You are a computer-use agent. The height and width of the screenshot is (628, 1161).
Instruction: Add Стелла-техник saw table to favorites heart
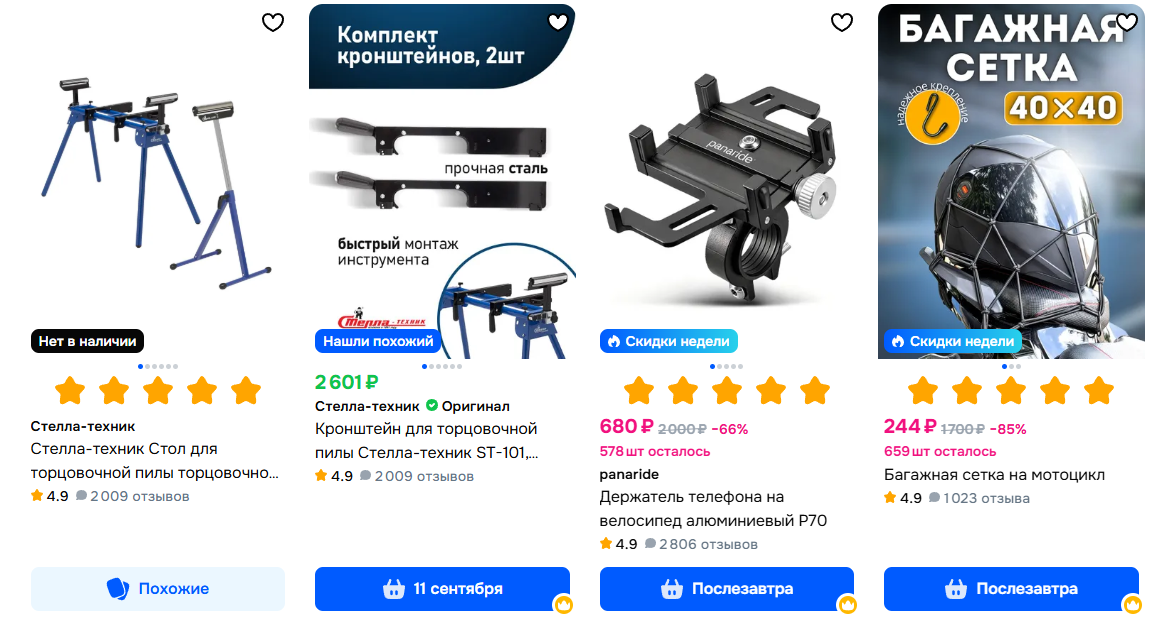pyautogui.click(x=273, y=23)
